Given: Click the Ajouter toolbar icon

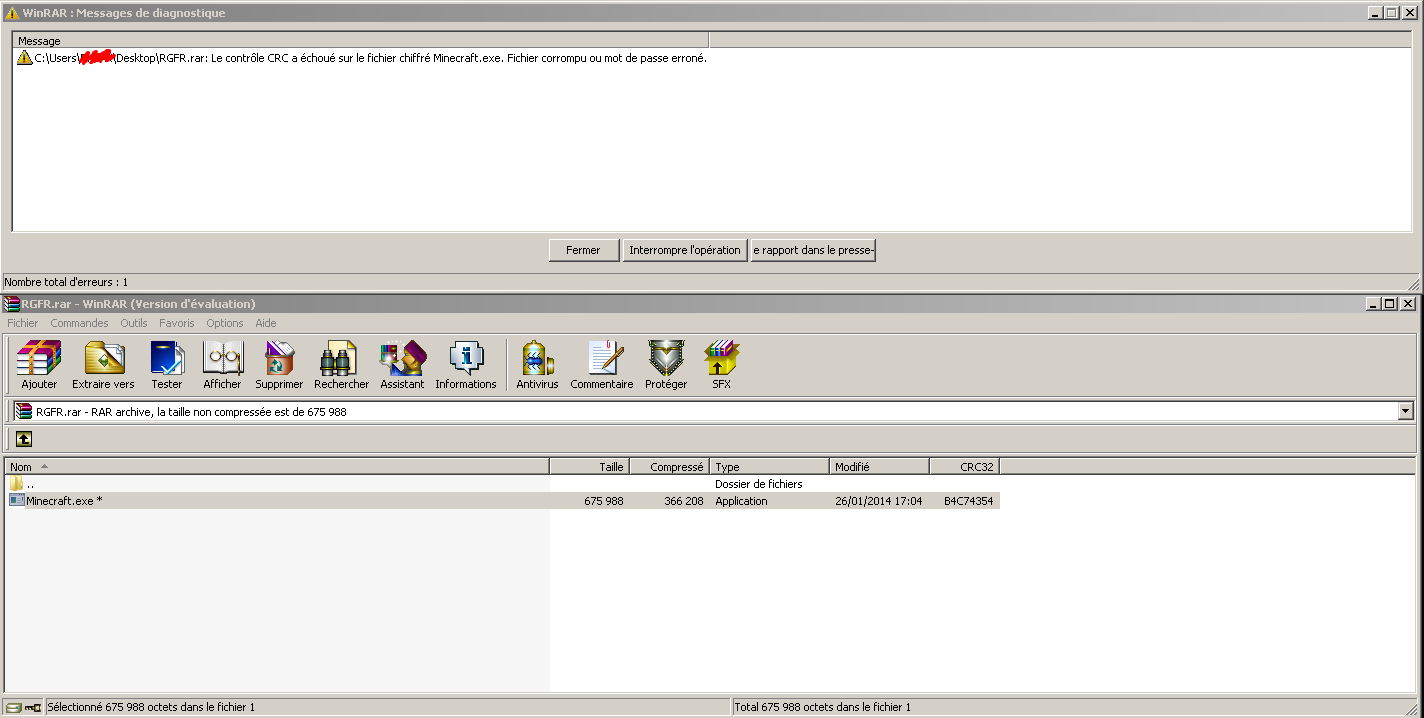Looking at the screenshot, I should tap(39, 364).
